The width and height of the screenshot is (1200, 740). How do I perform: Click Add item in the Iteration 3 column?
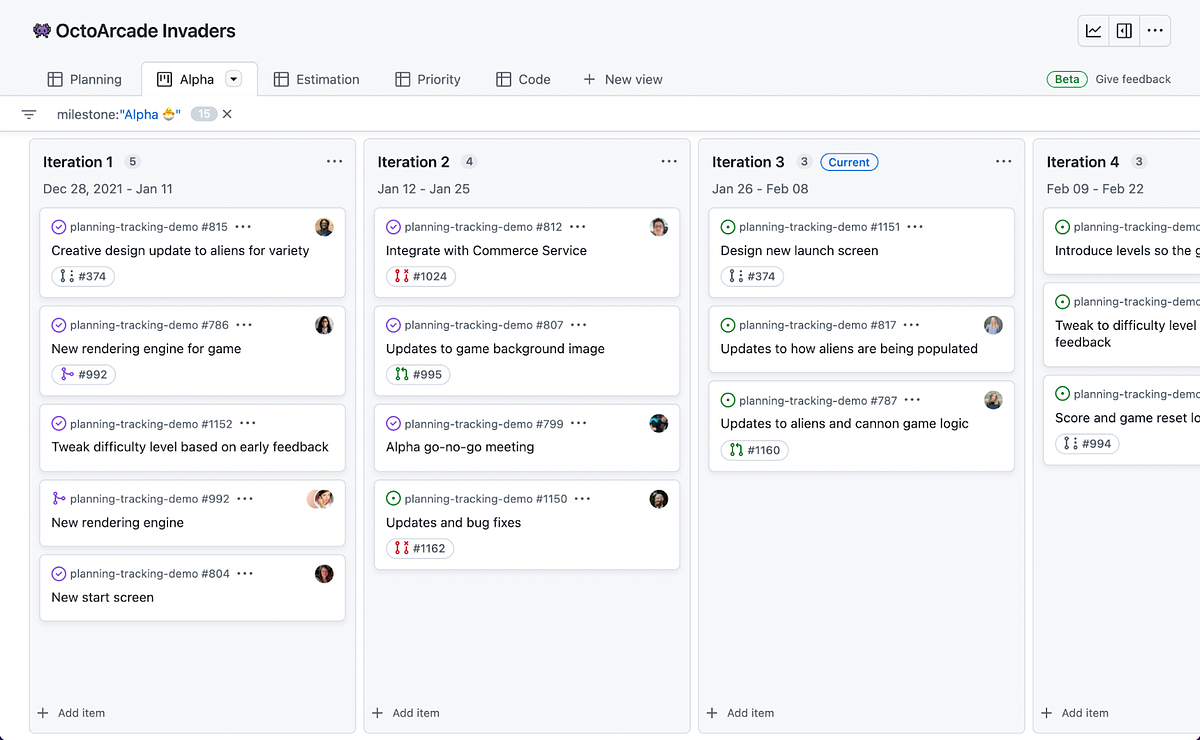[740, 712]
